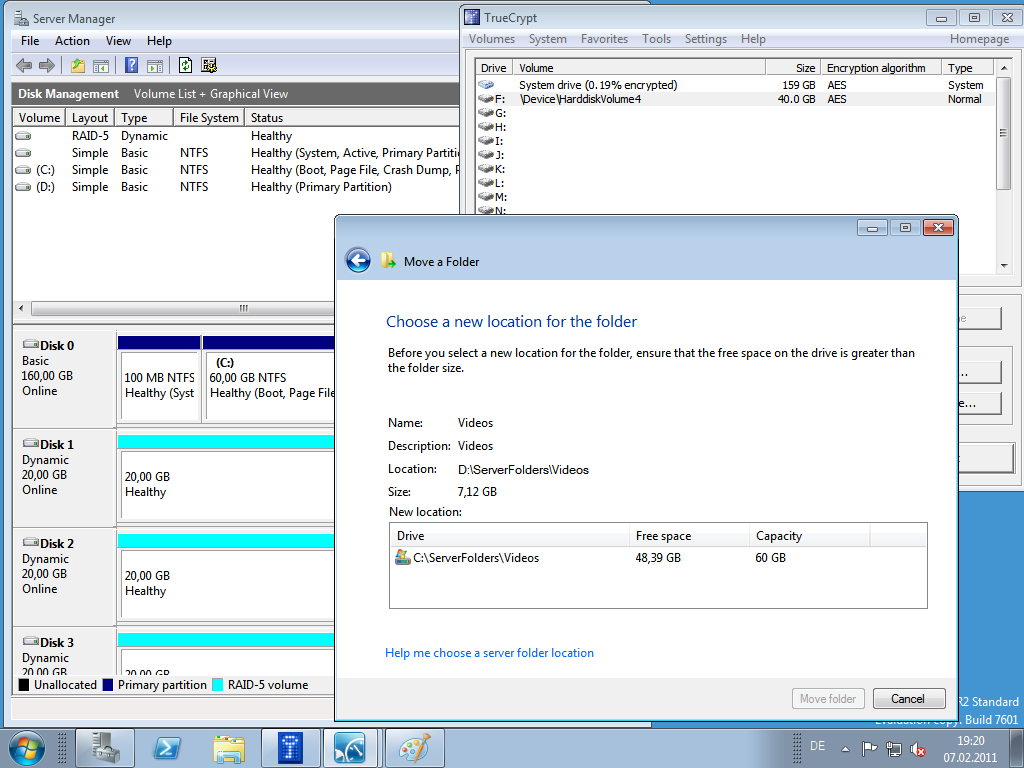Open the Tools menu in TrueCrypt
Viewport: 1024px width, 768px height.
656,39
